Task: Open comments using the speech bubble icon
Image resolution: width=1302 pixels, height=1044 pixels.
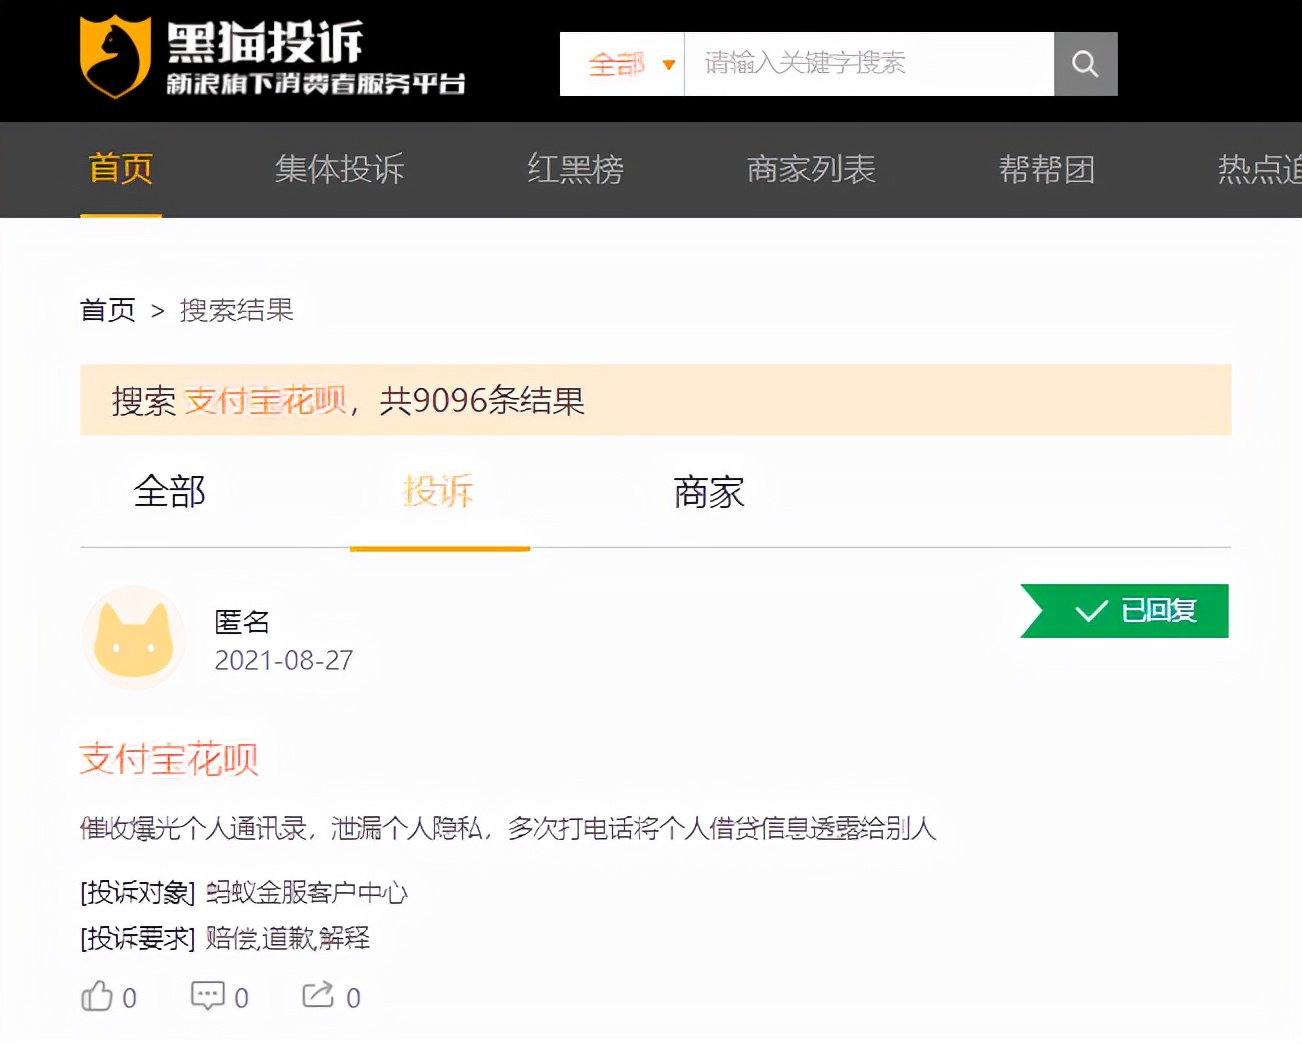Action: [207, 995]
